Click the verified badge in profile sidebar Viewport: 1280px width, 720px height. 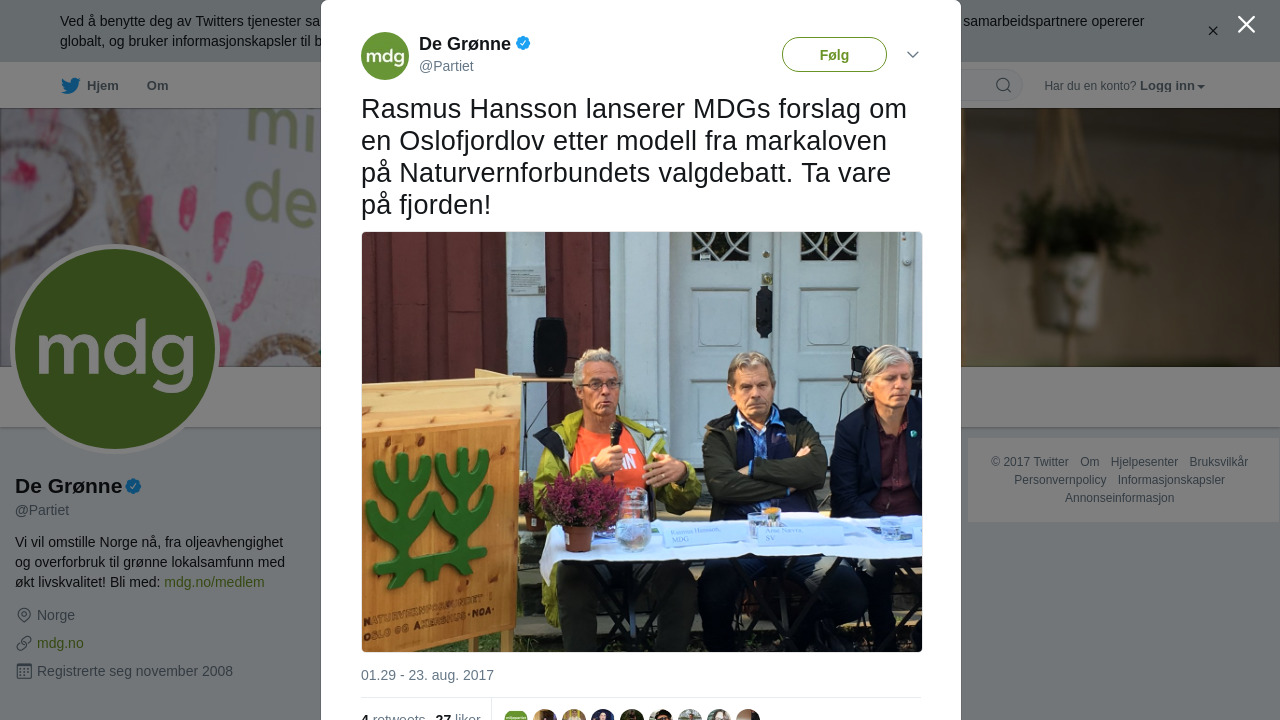coord(134,486)
